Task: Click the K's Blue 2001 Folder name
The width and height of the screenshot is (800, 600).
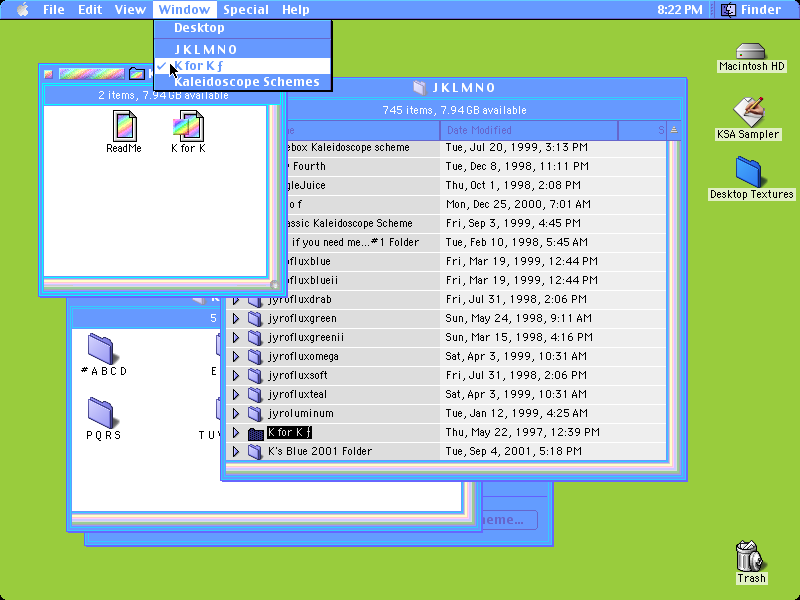Action: point(320,451)
